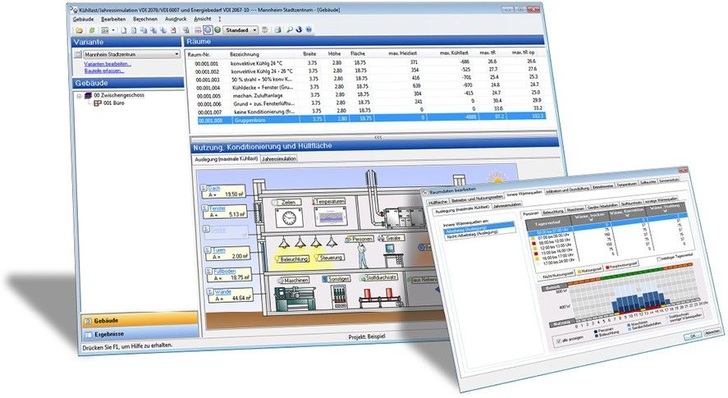Screen dimensions: 728x398
Task: Click the Bauteile erfassen link
Action: [104, 71]
